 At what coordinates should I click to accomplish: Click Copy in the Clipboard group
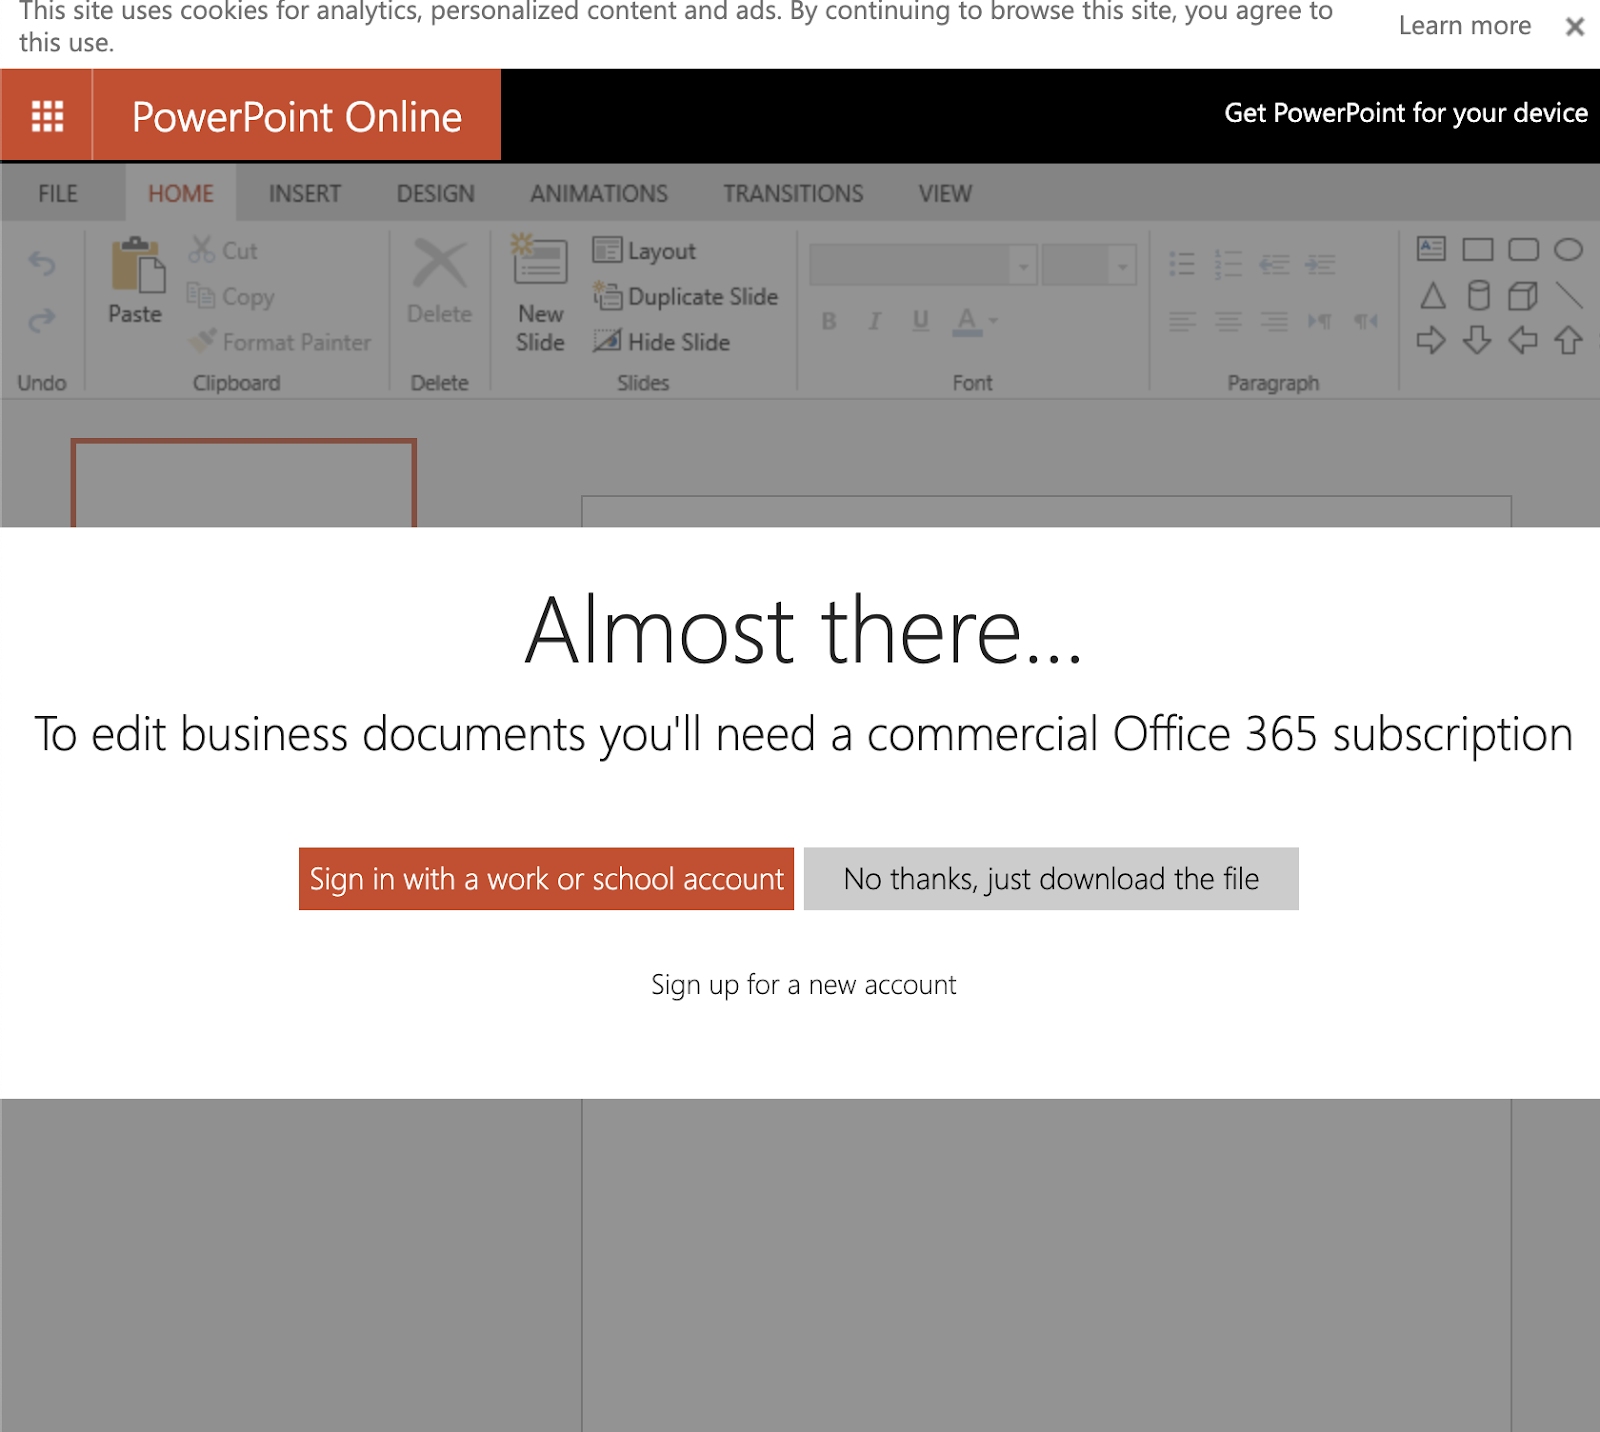coord(231,296)
